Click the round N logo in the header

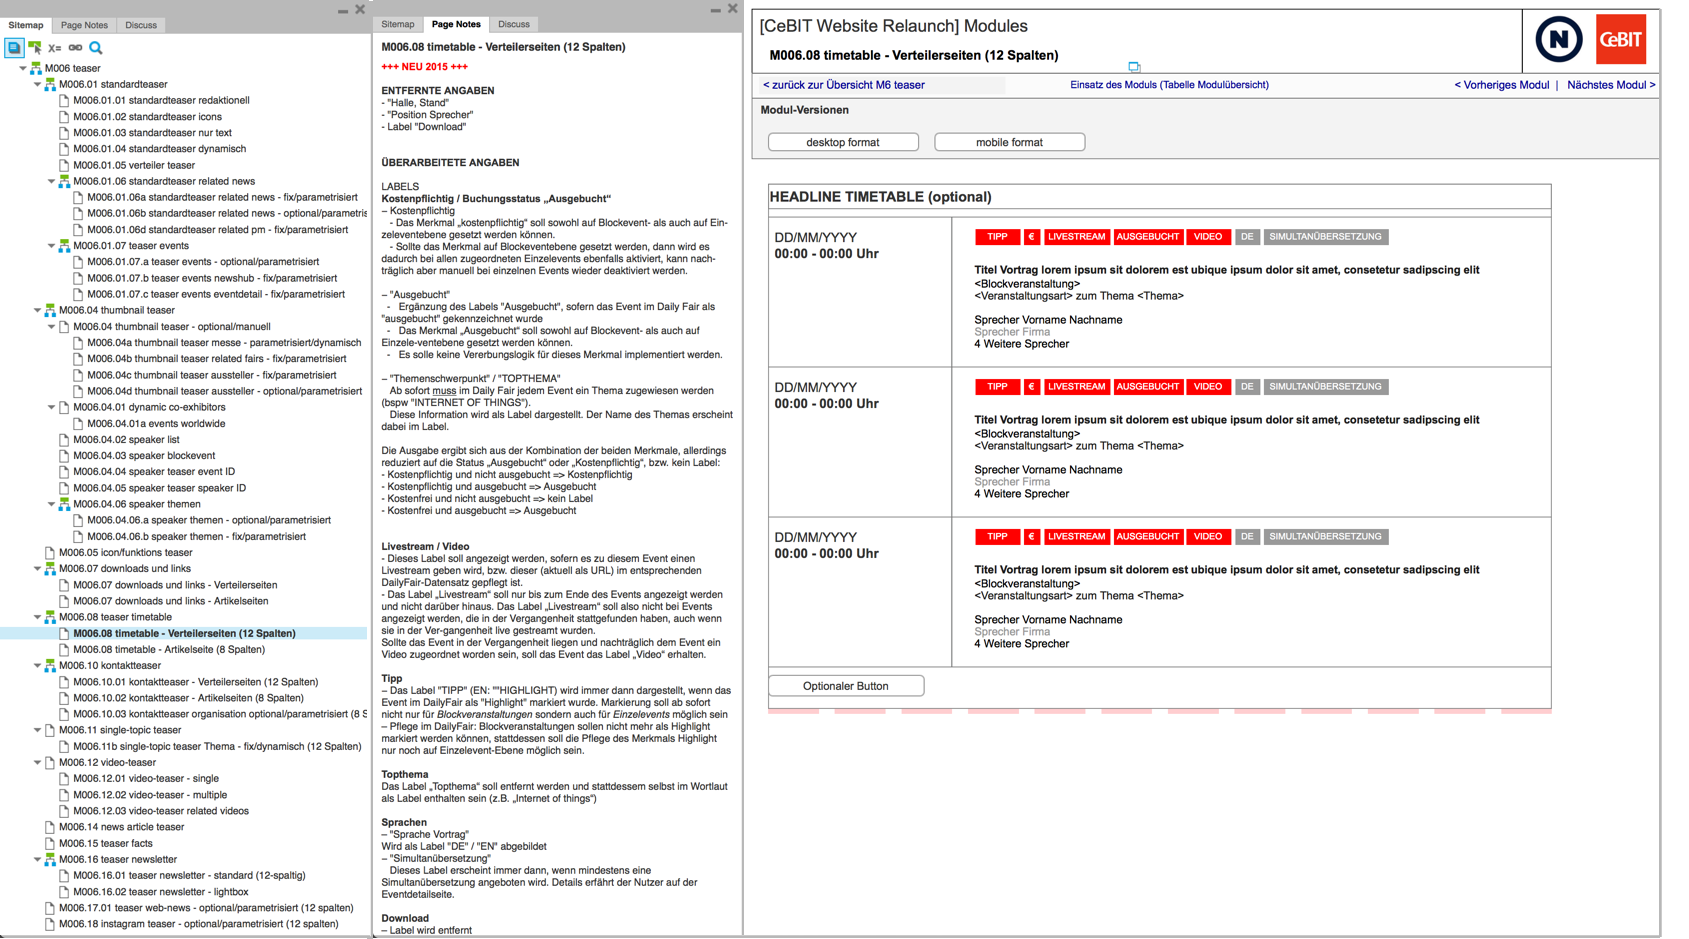pyautogui.click(x=1558, y=40)
